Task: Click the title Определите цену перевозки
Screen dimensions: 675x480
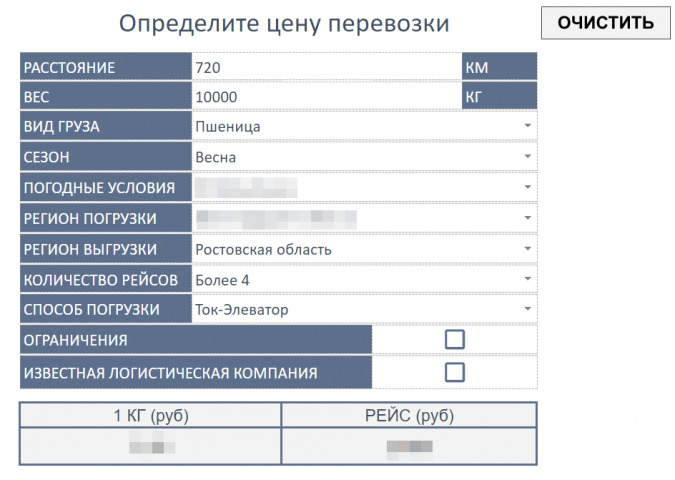Action: (284, 23)
